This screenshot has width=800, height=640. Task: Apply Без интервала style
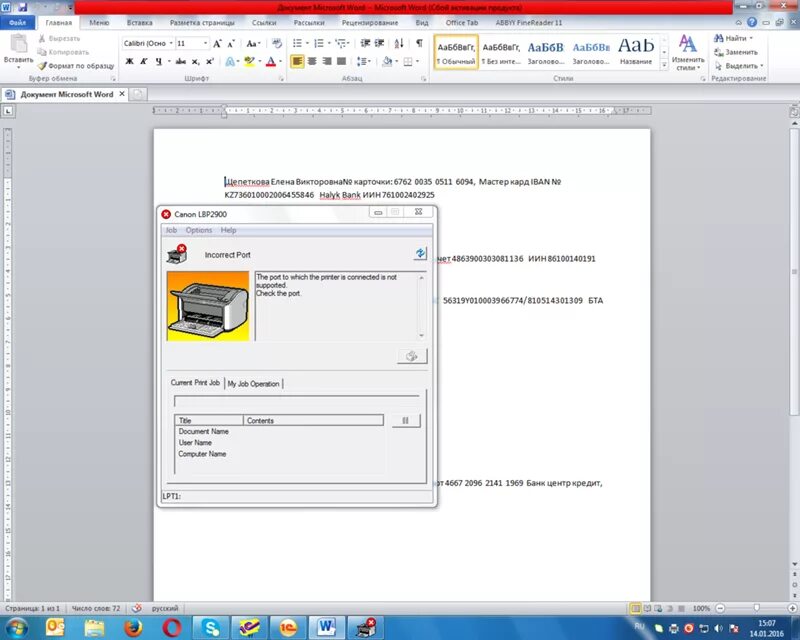pyautogui.click(x=501, y=53)
